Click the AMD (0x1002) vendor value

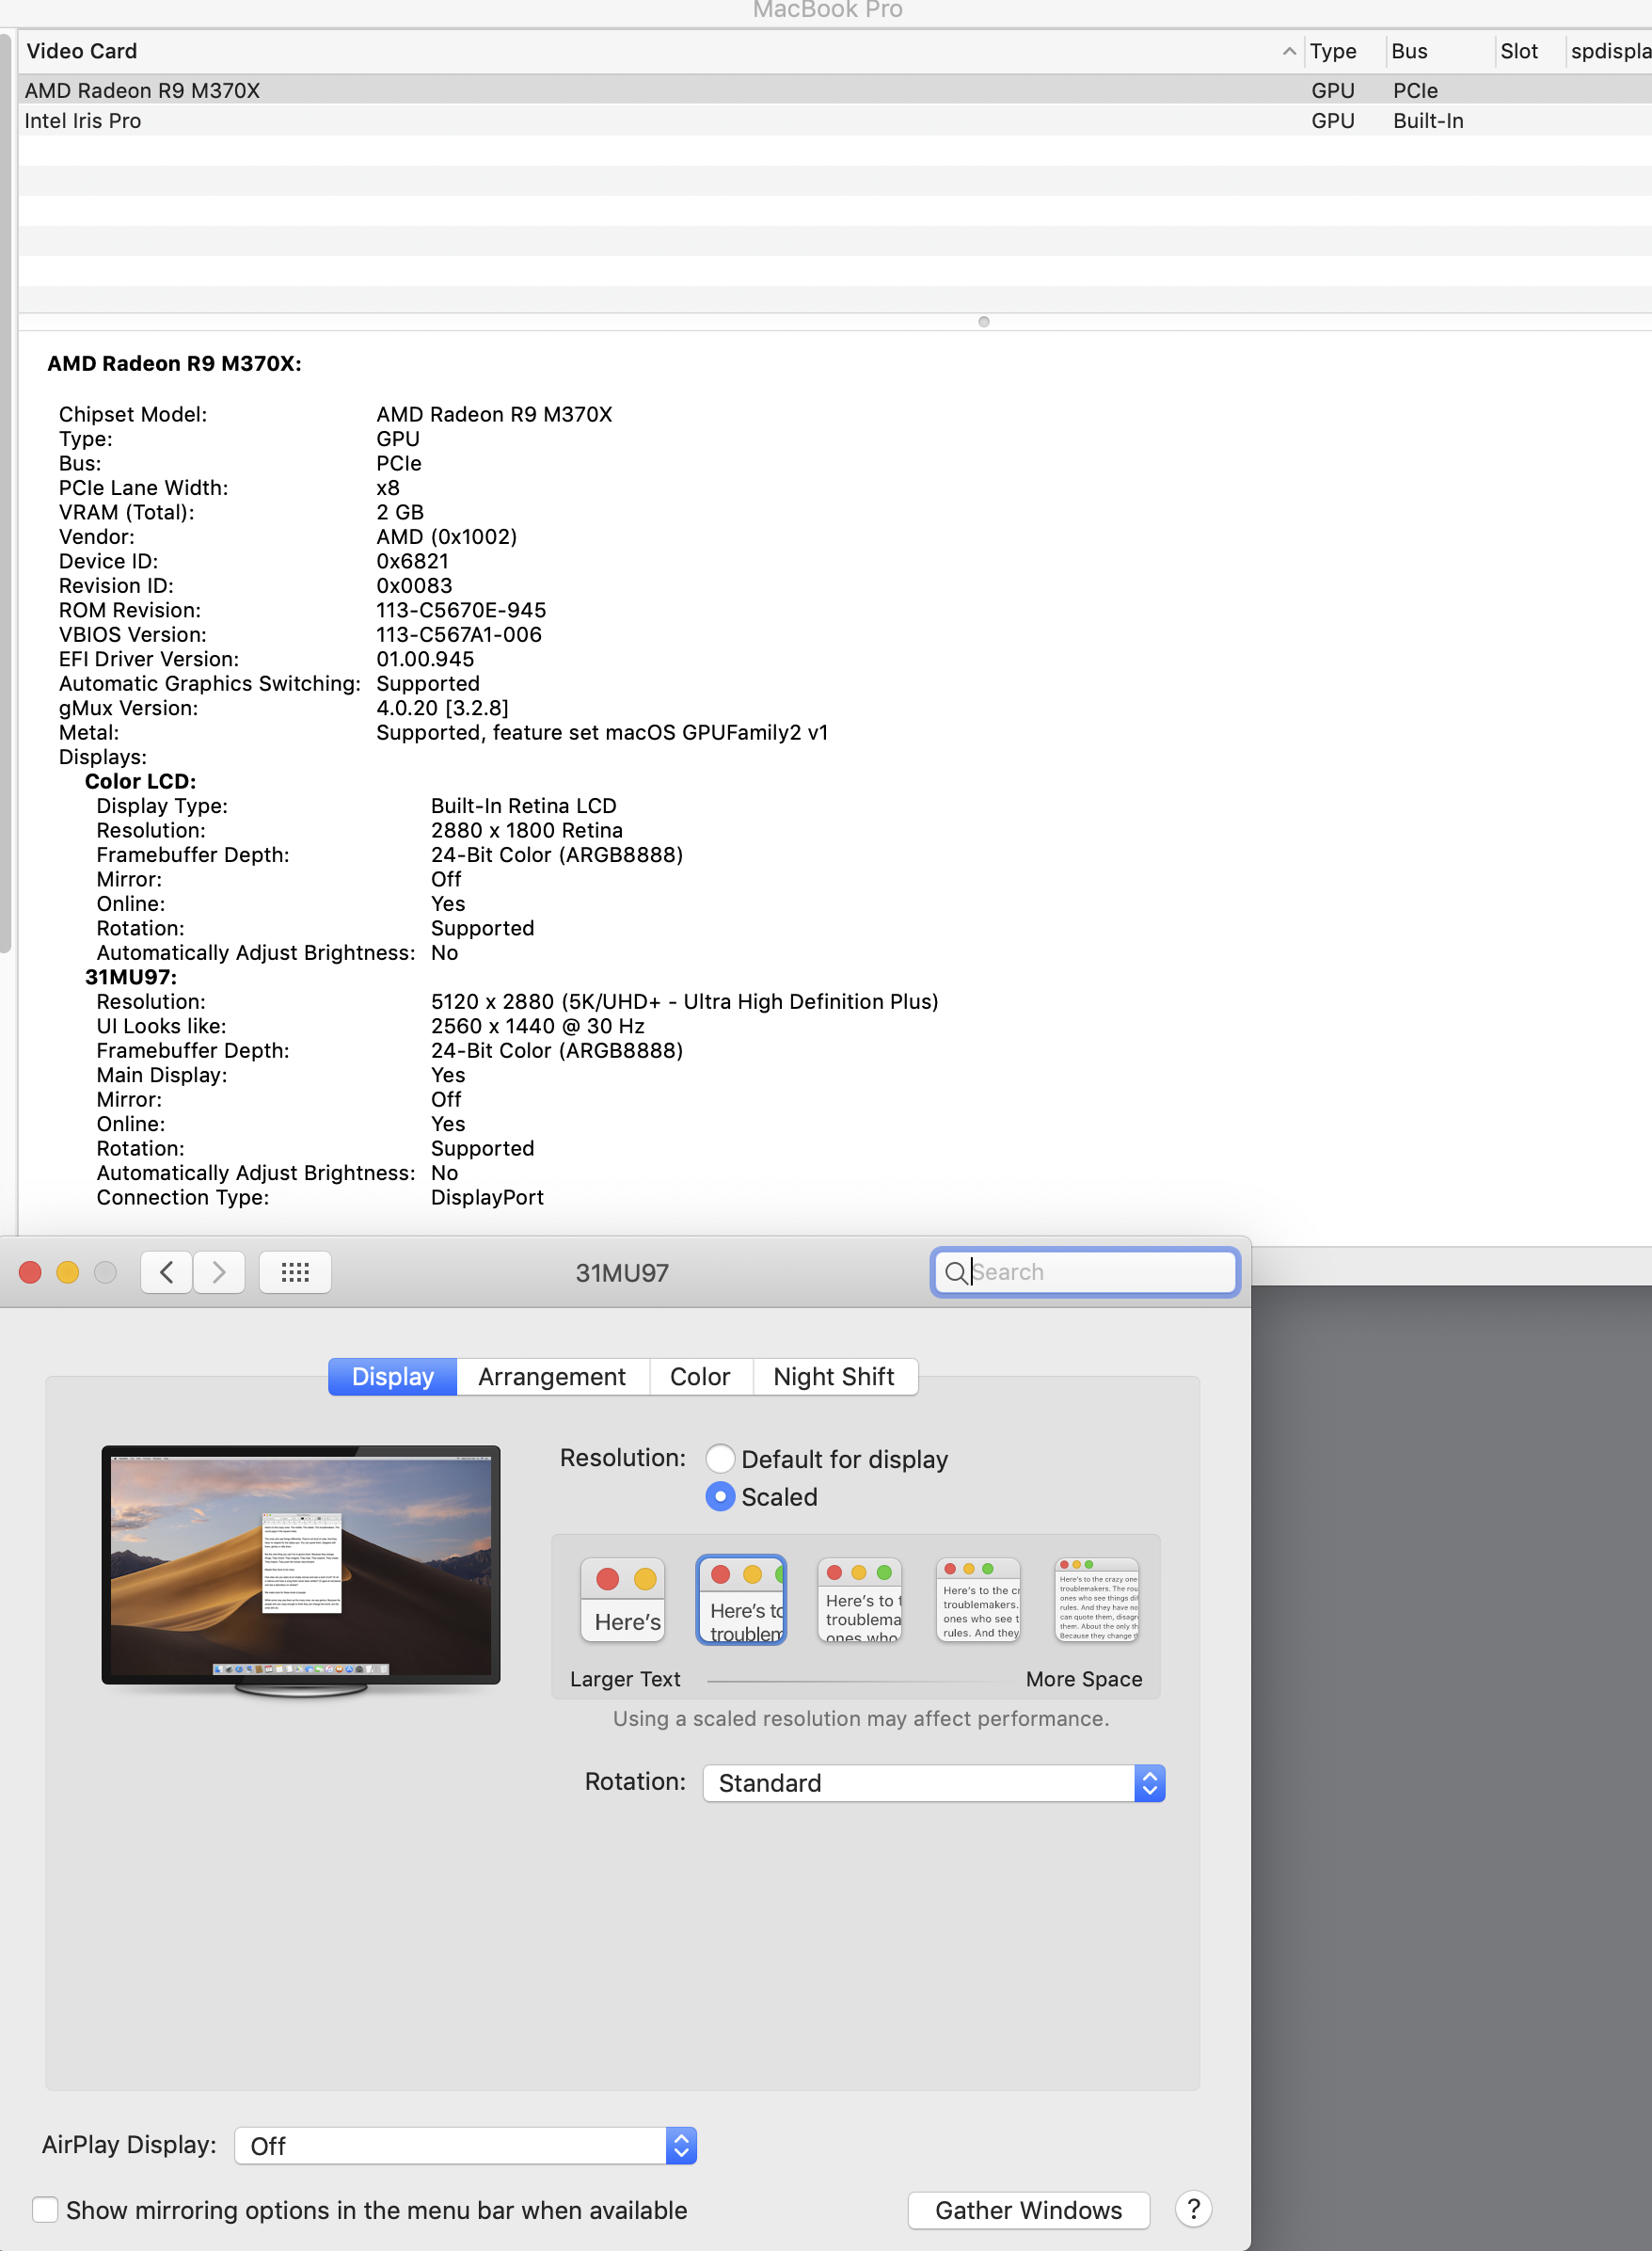point(446,536)
